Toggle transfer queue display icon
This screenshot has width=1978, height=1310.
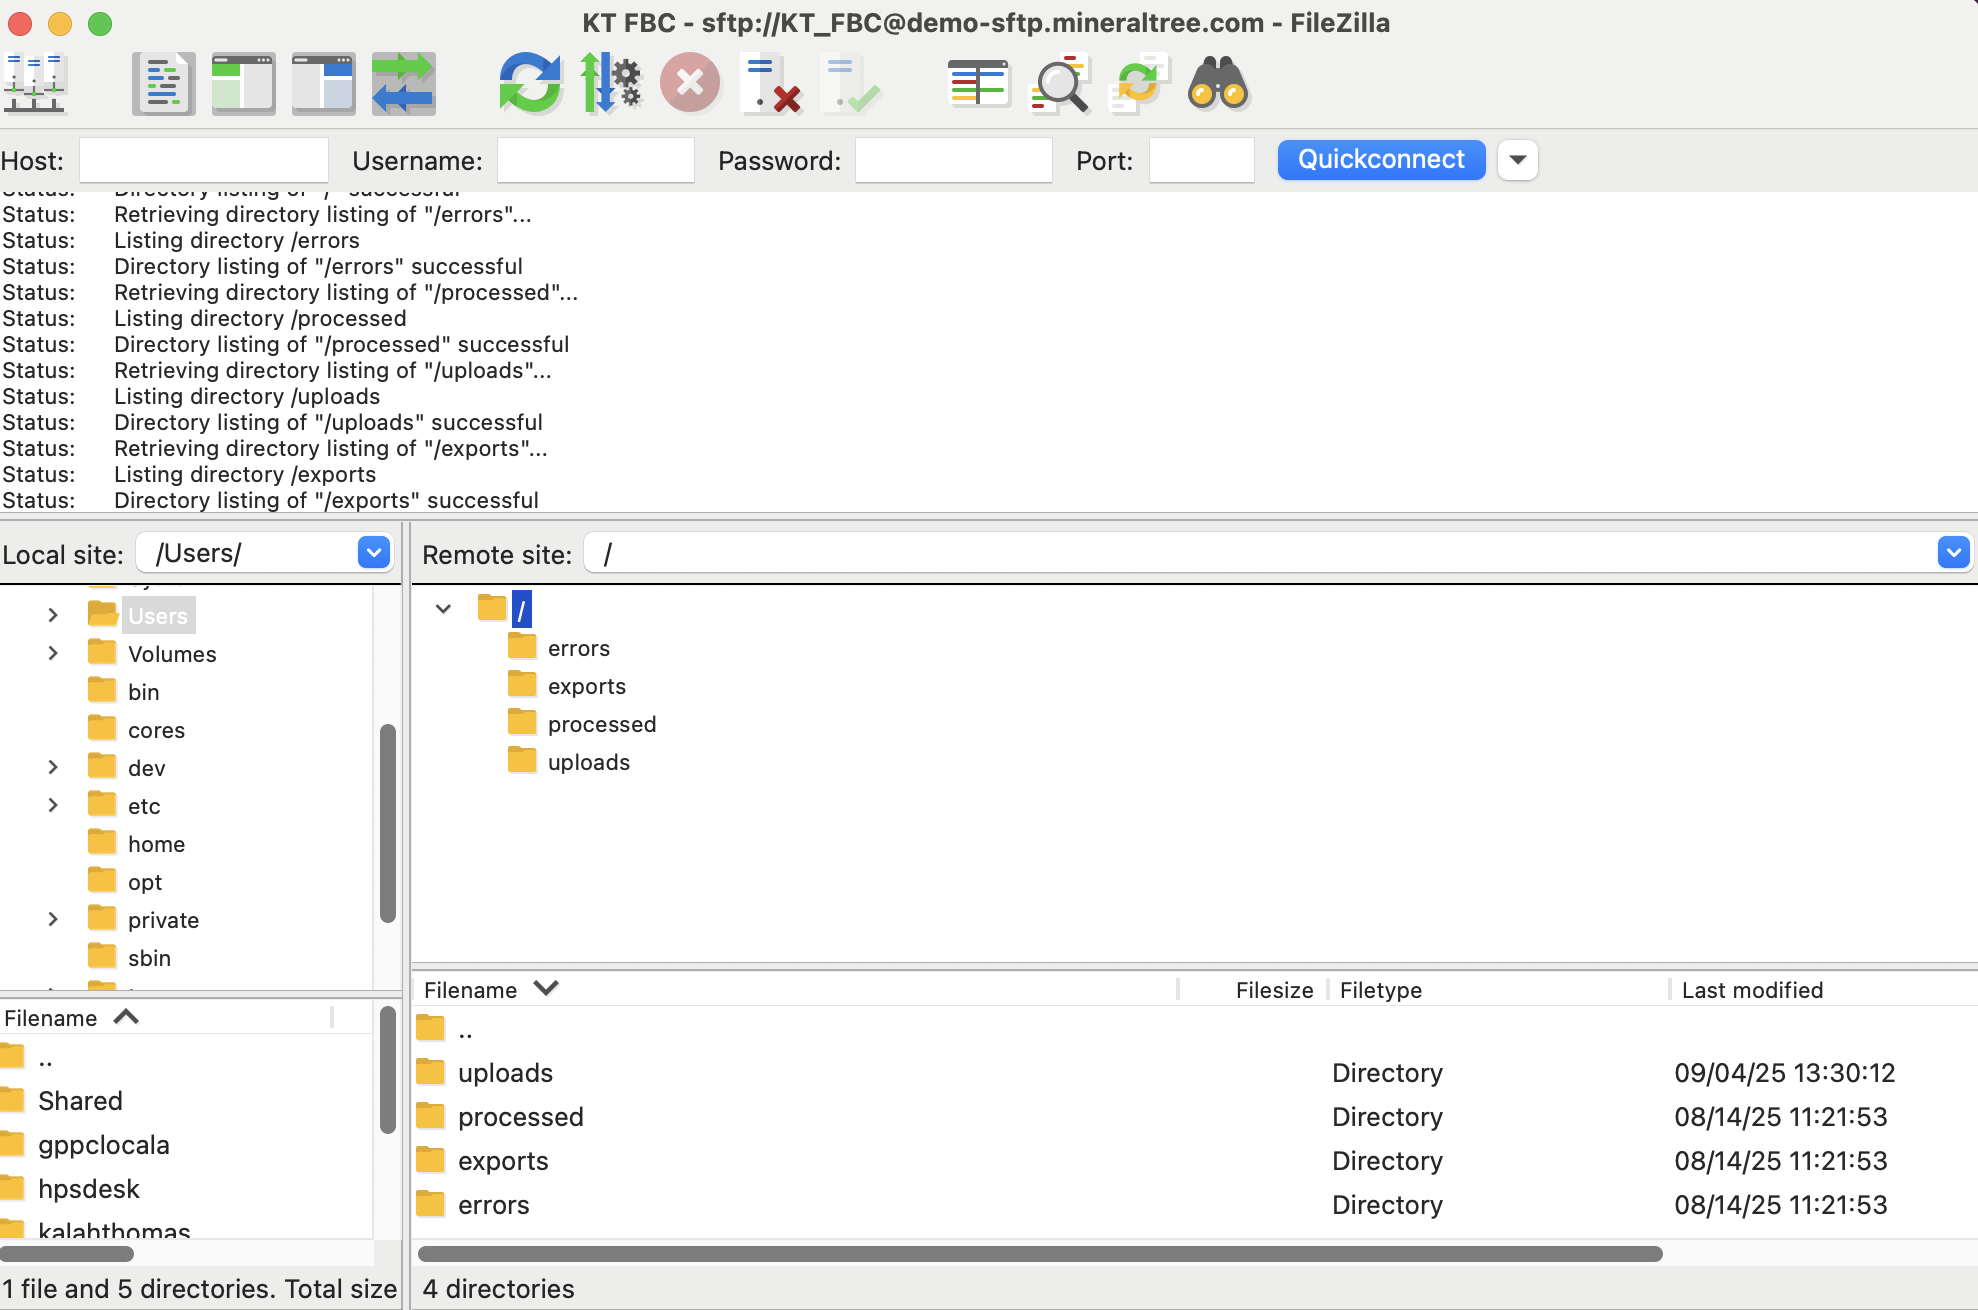pos(403,84)
